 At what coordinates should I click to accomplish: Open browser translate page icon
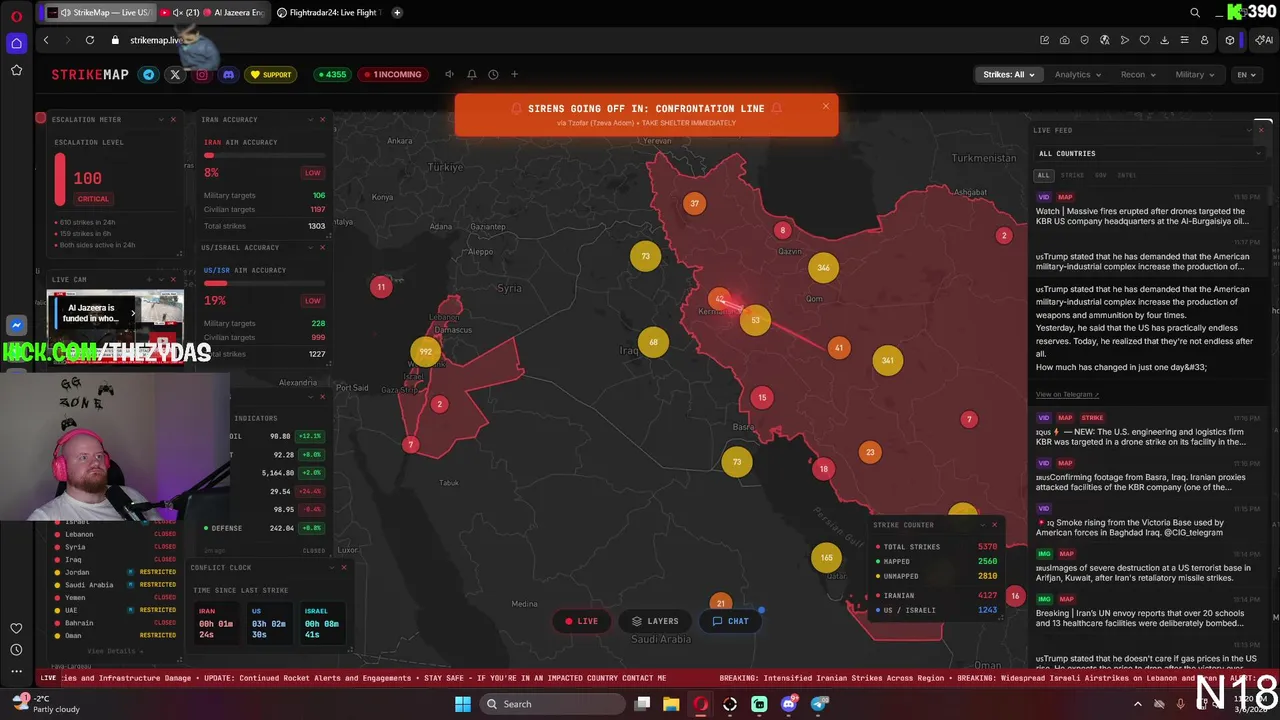click(1105, 40)
